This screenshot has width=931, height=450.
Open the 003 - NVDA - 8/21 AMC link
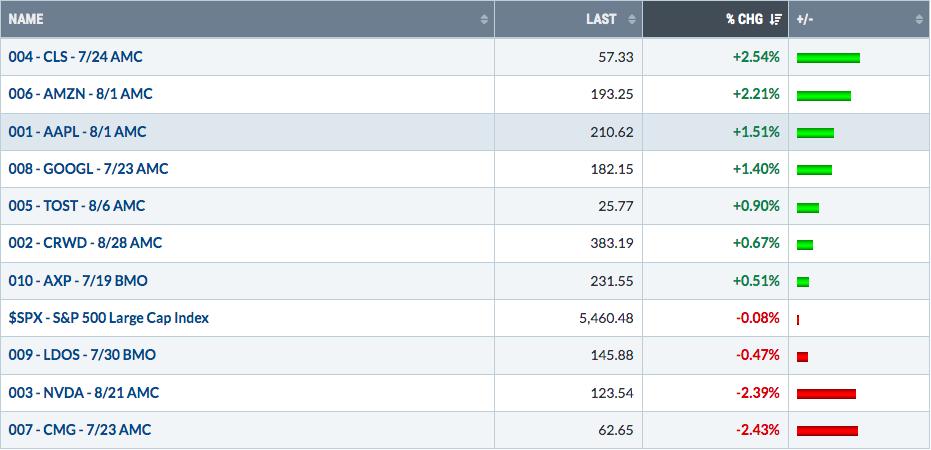click(x=84, y=393)
